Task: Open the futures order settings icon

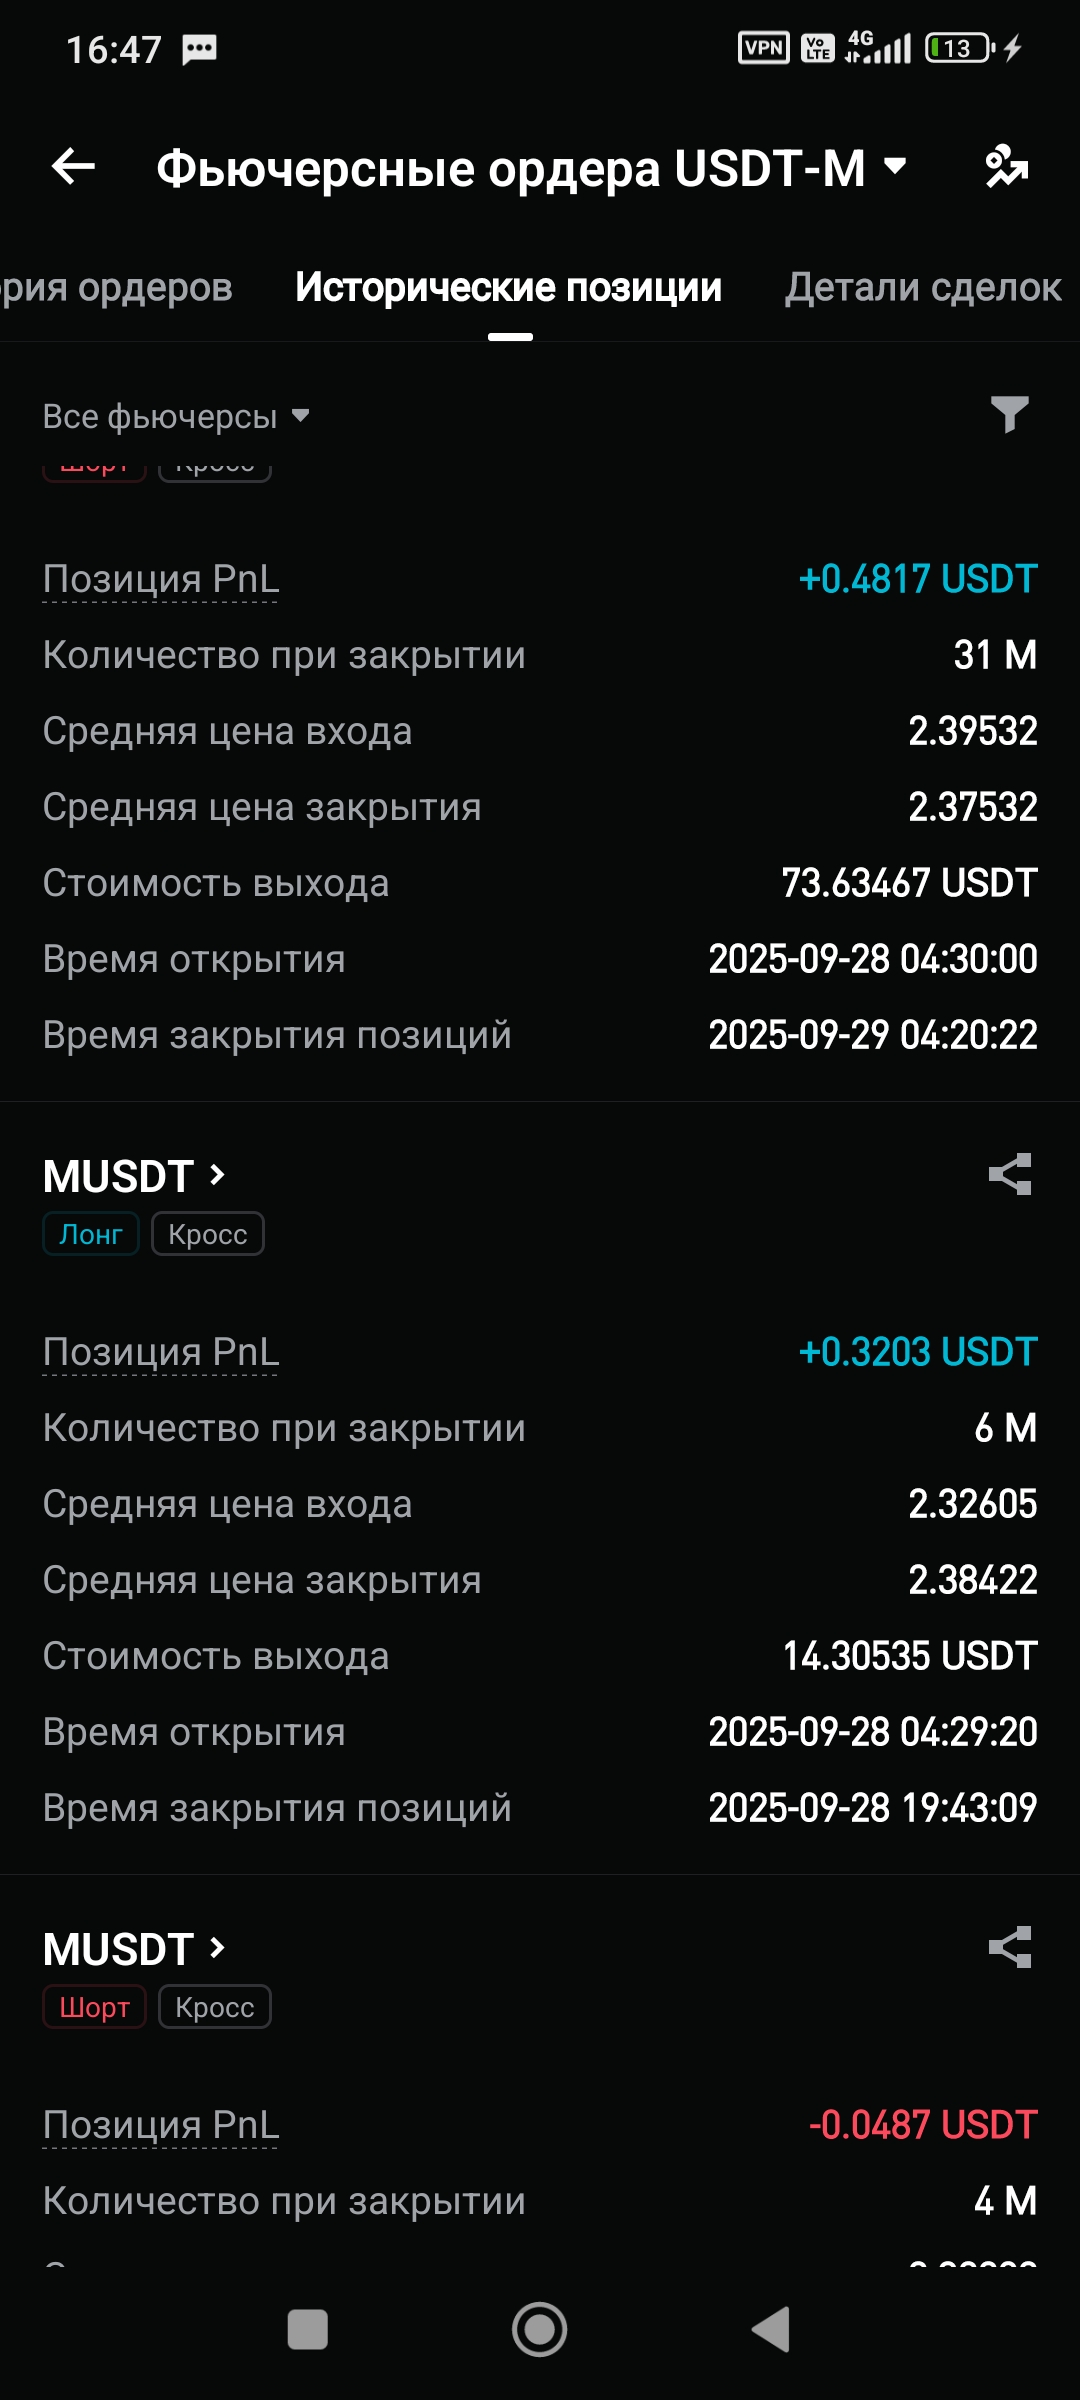Action: [1006, 166]
